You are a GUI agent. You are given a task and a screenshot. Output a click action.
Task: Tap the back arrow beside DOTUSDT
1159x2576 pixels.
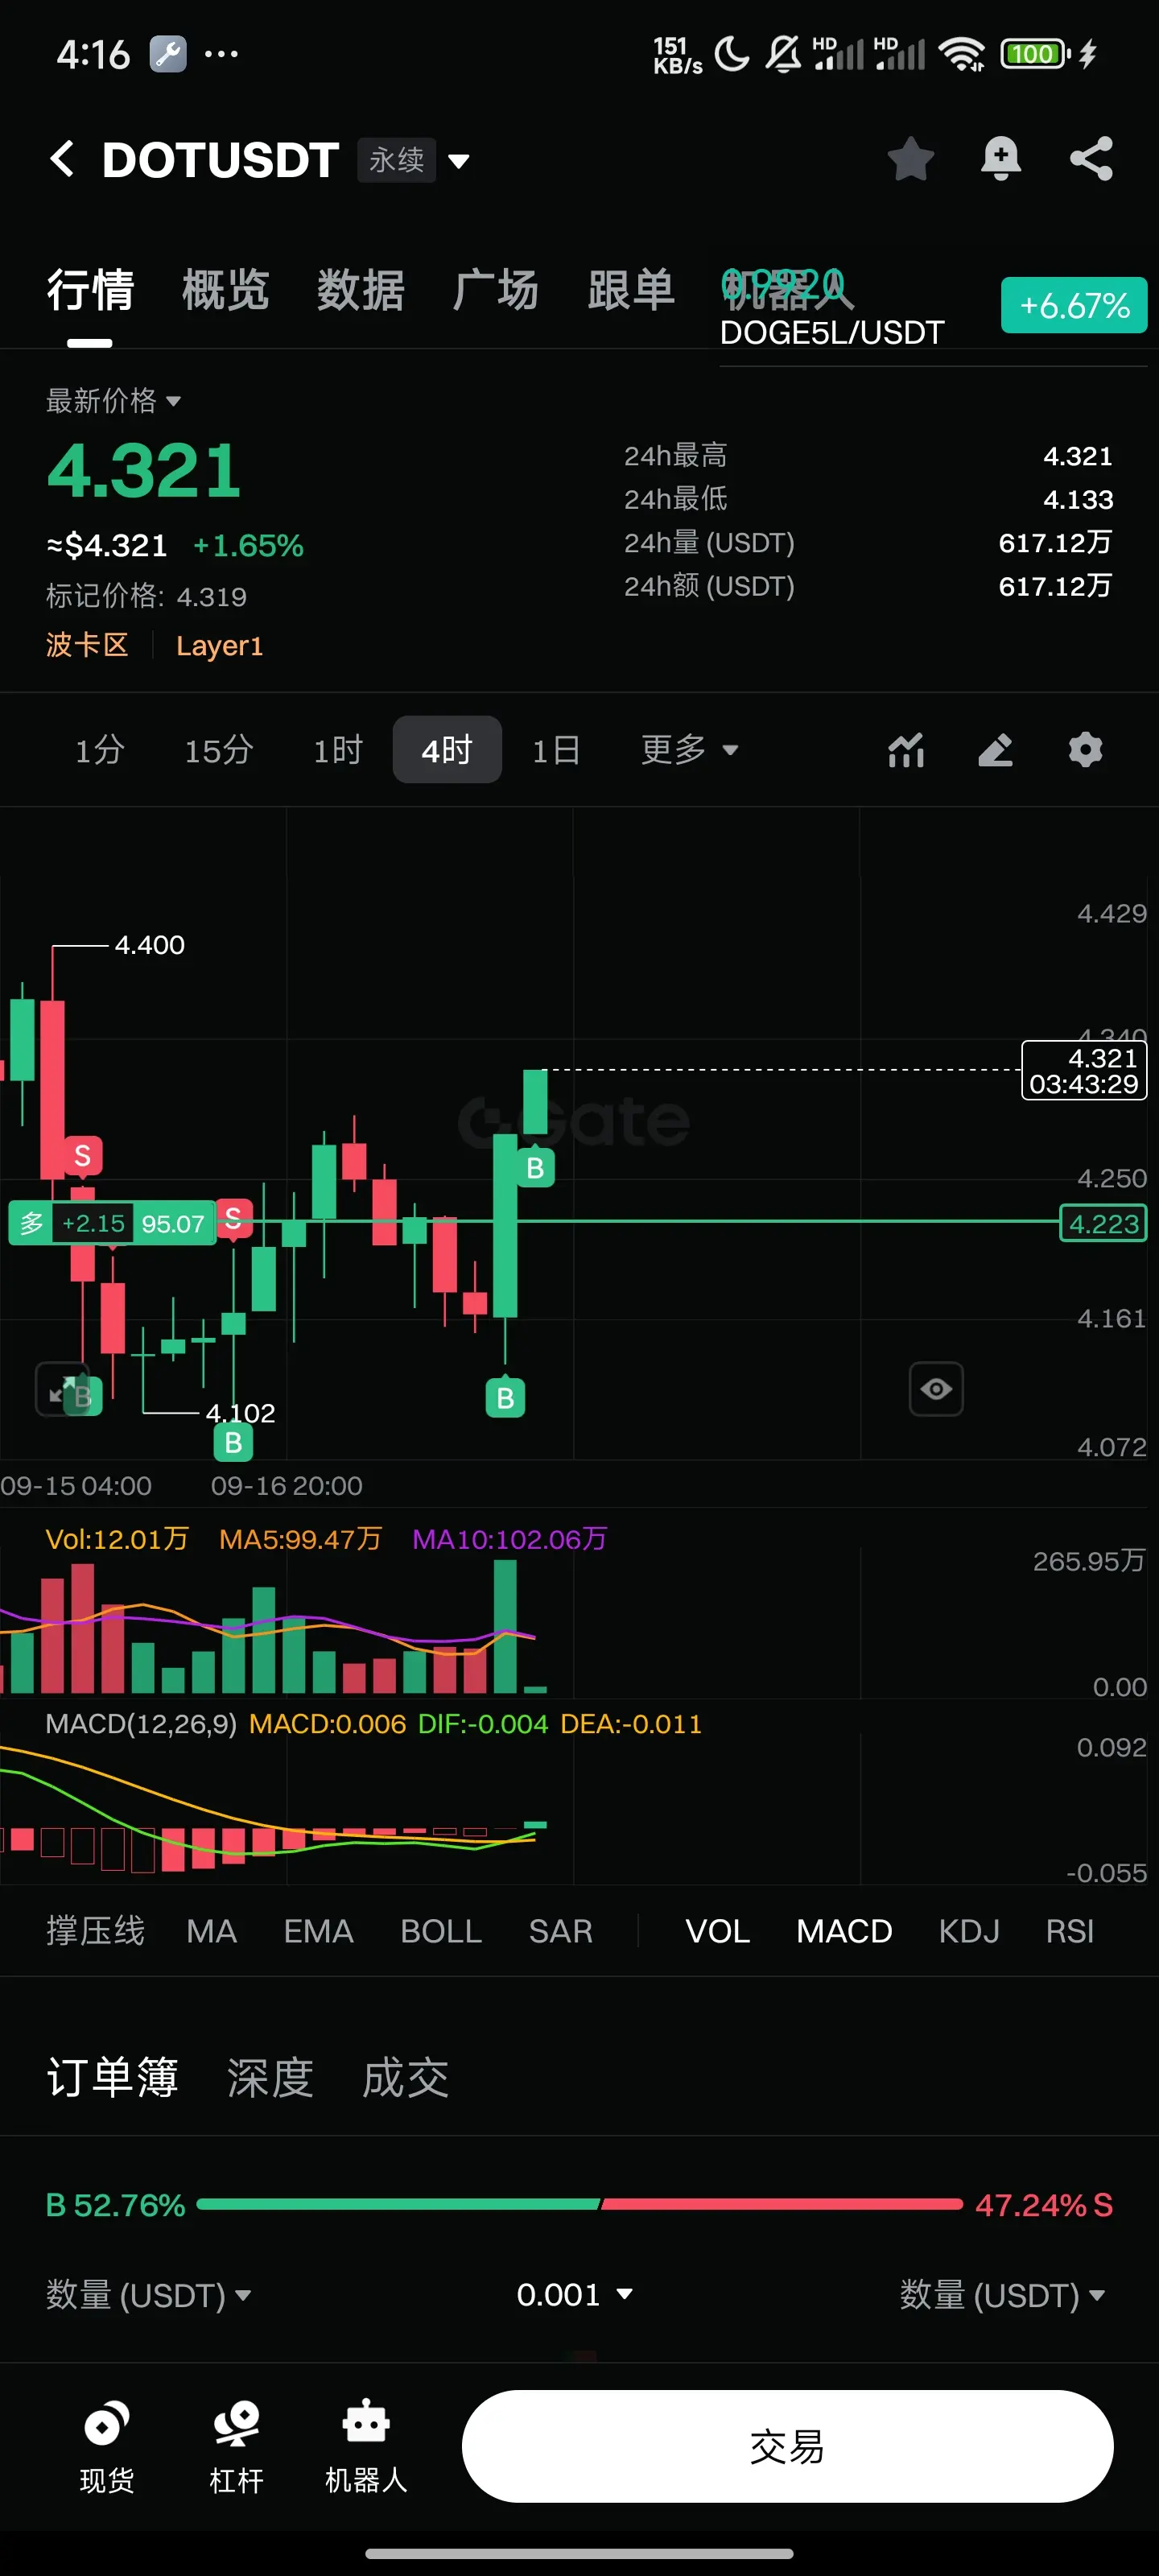click(62, 159)
